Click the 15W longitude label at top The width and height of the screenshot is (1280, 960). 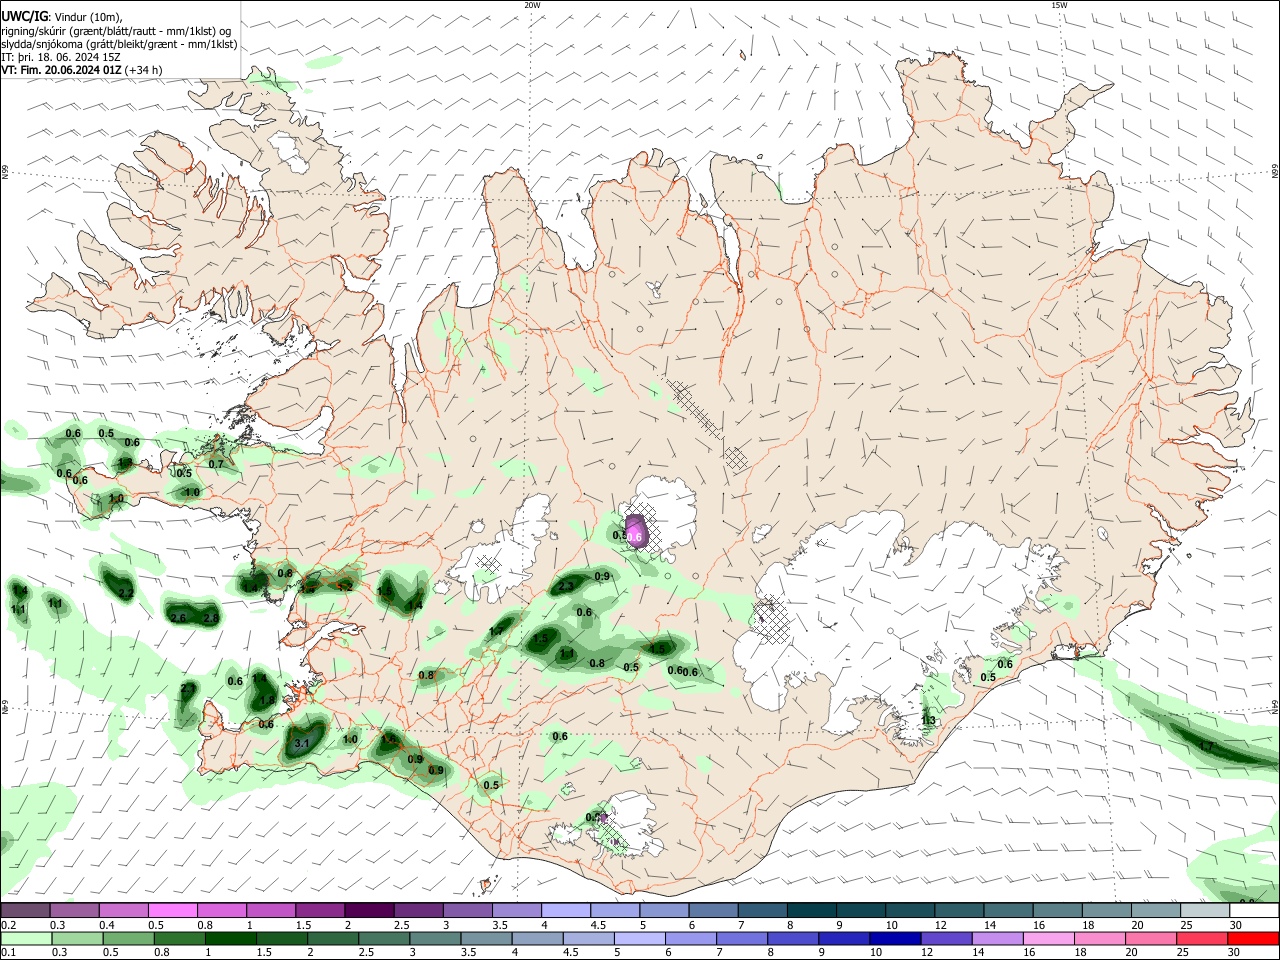click(x=1059, y=4)
